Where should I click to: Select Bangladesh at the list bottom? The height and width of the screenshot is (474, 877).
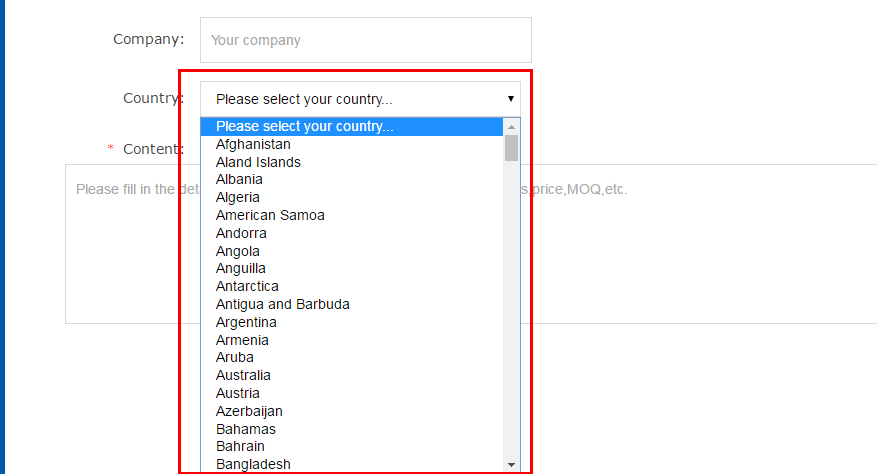[253, 464]
